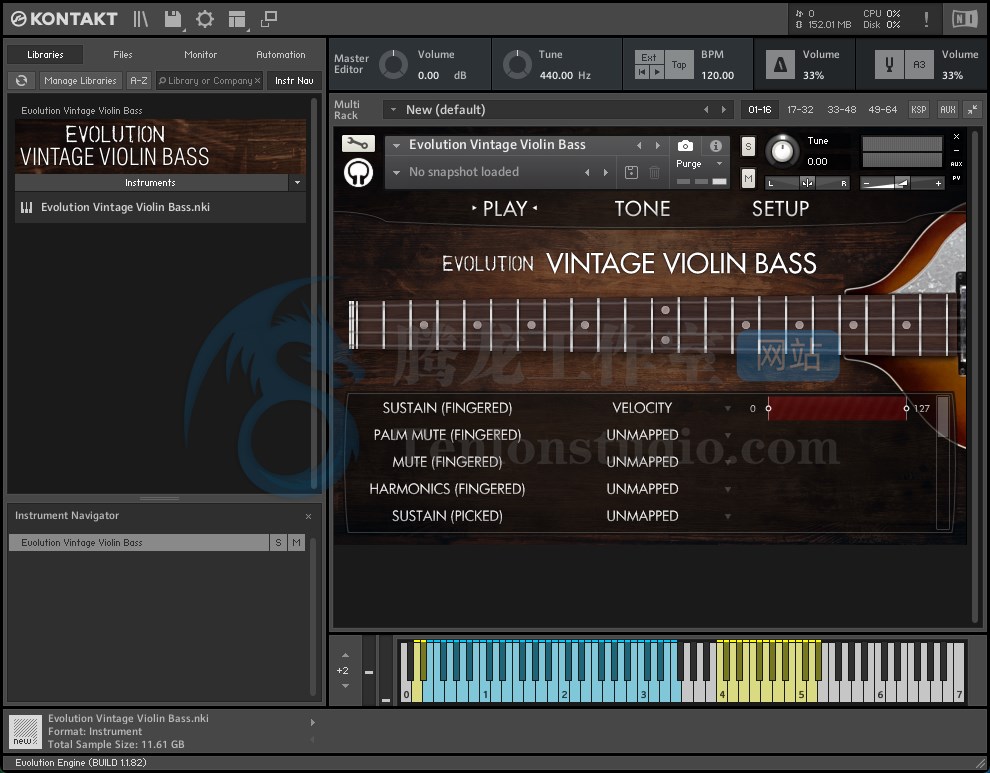Toggle A-Z library sorting
Screen dimensions: 990x773
click(x=139, y=81)
